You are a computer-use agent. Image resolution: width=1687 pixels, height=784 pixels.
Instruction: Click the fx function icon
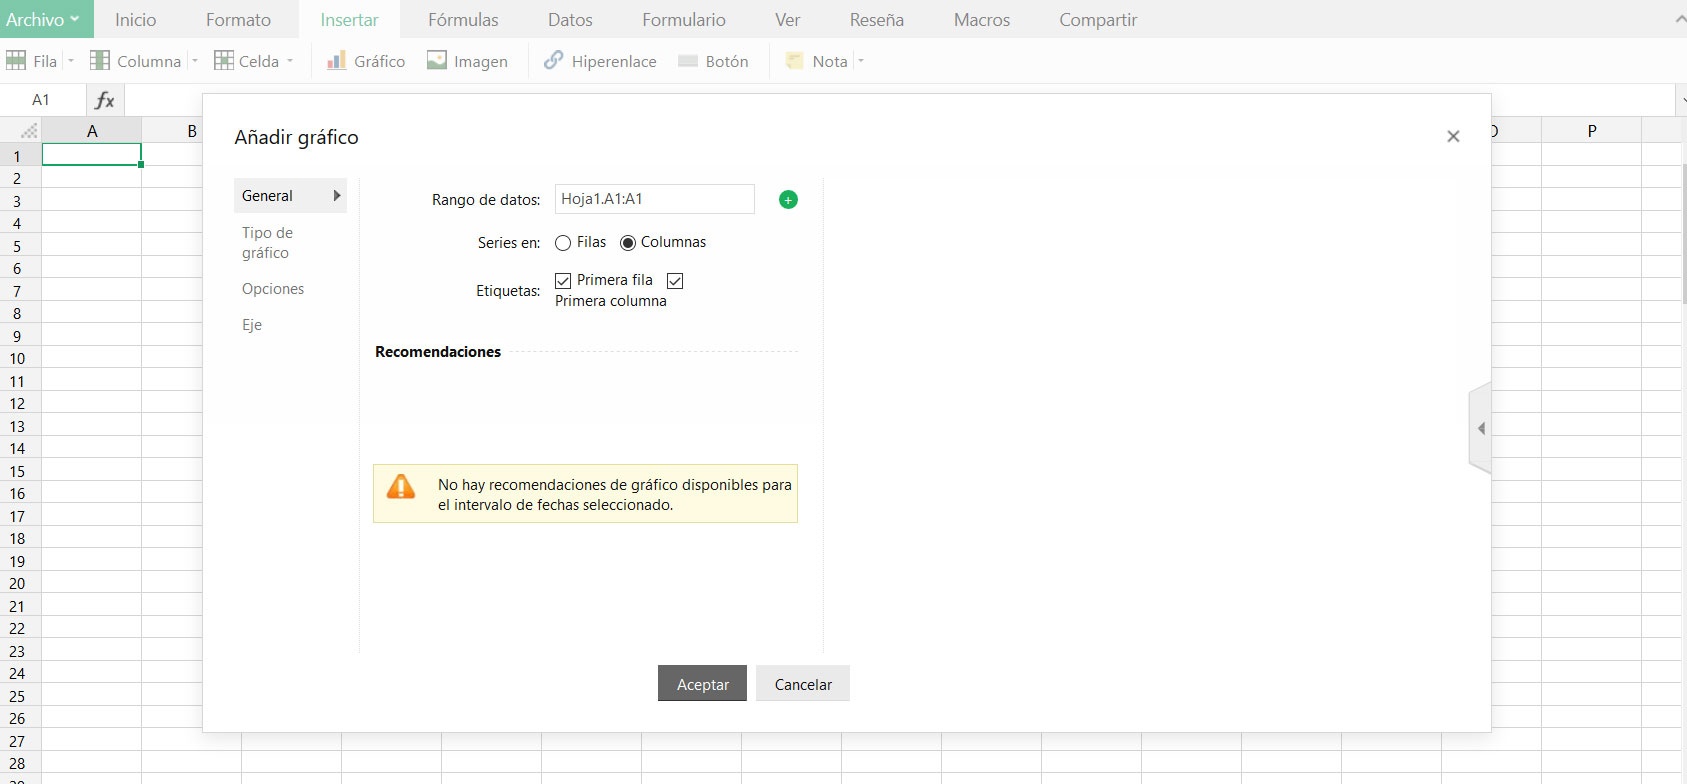point(104,100)
